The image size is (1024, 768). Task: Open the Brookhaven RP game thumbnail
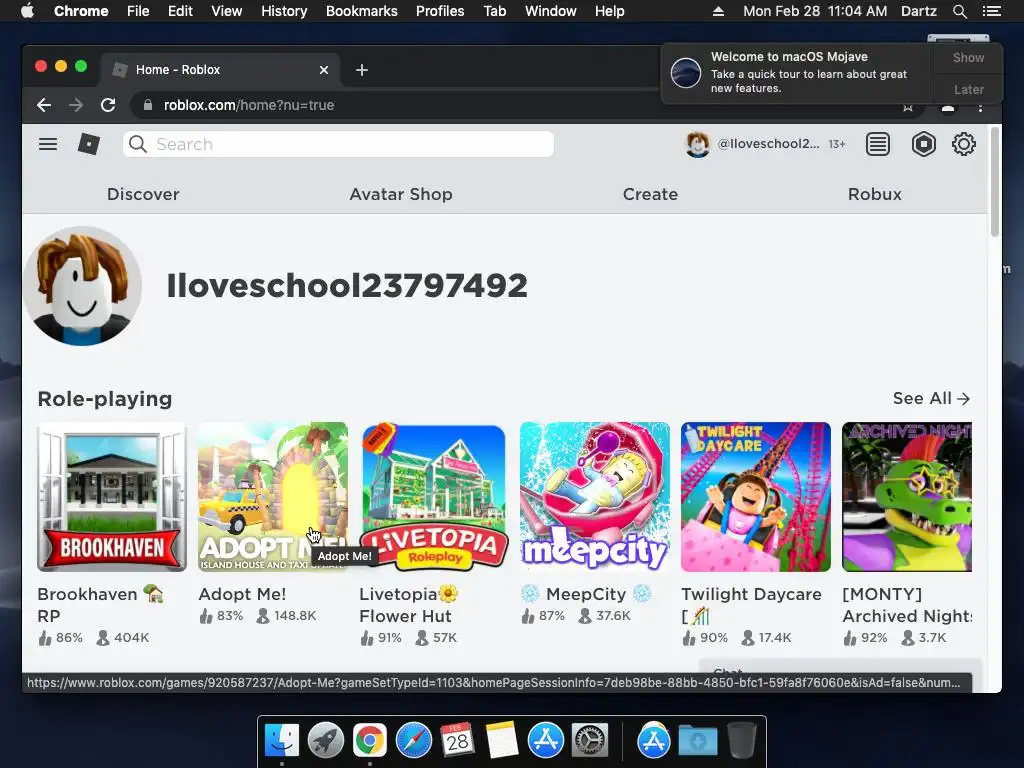tap(112, 497)
